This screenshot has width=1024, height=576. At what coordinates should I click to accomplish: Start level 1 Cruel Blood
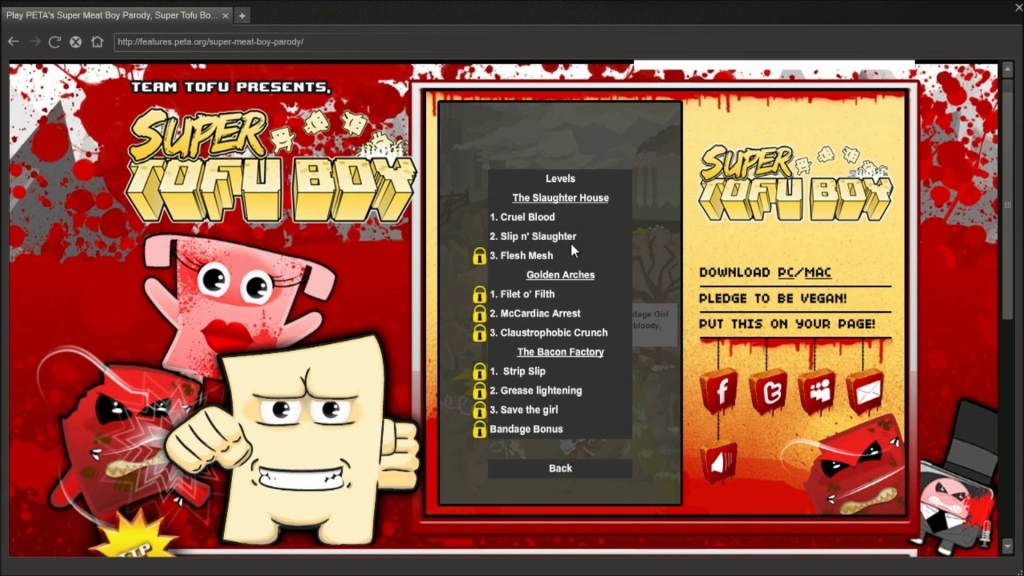(x=522, y=217)
